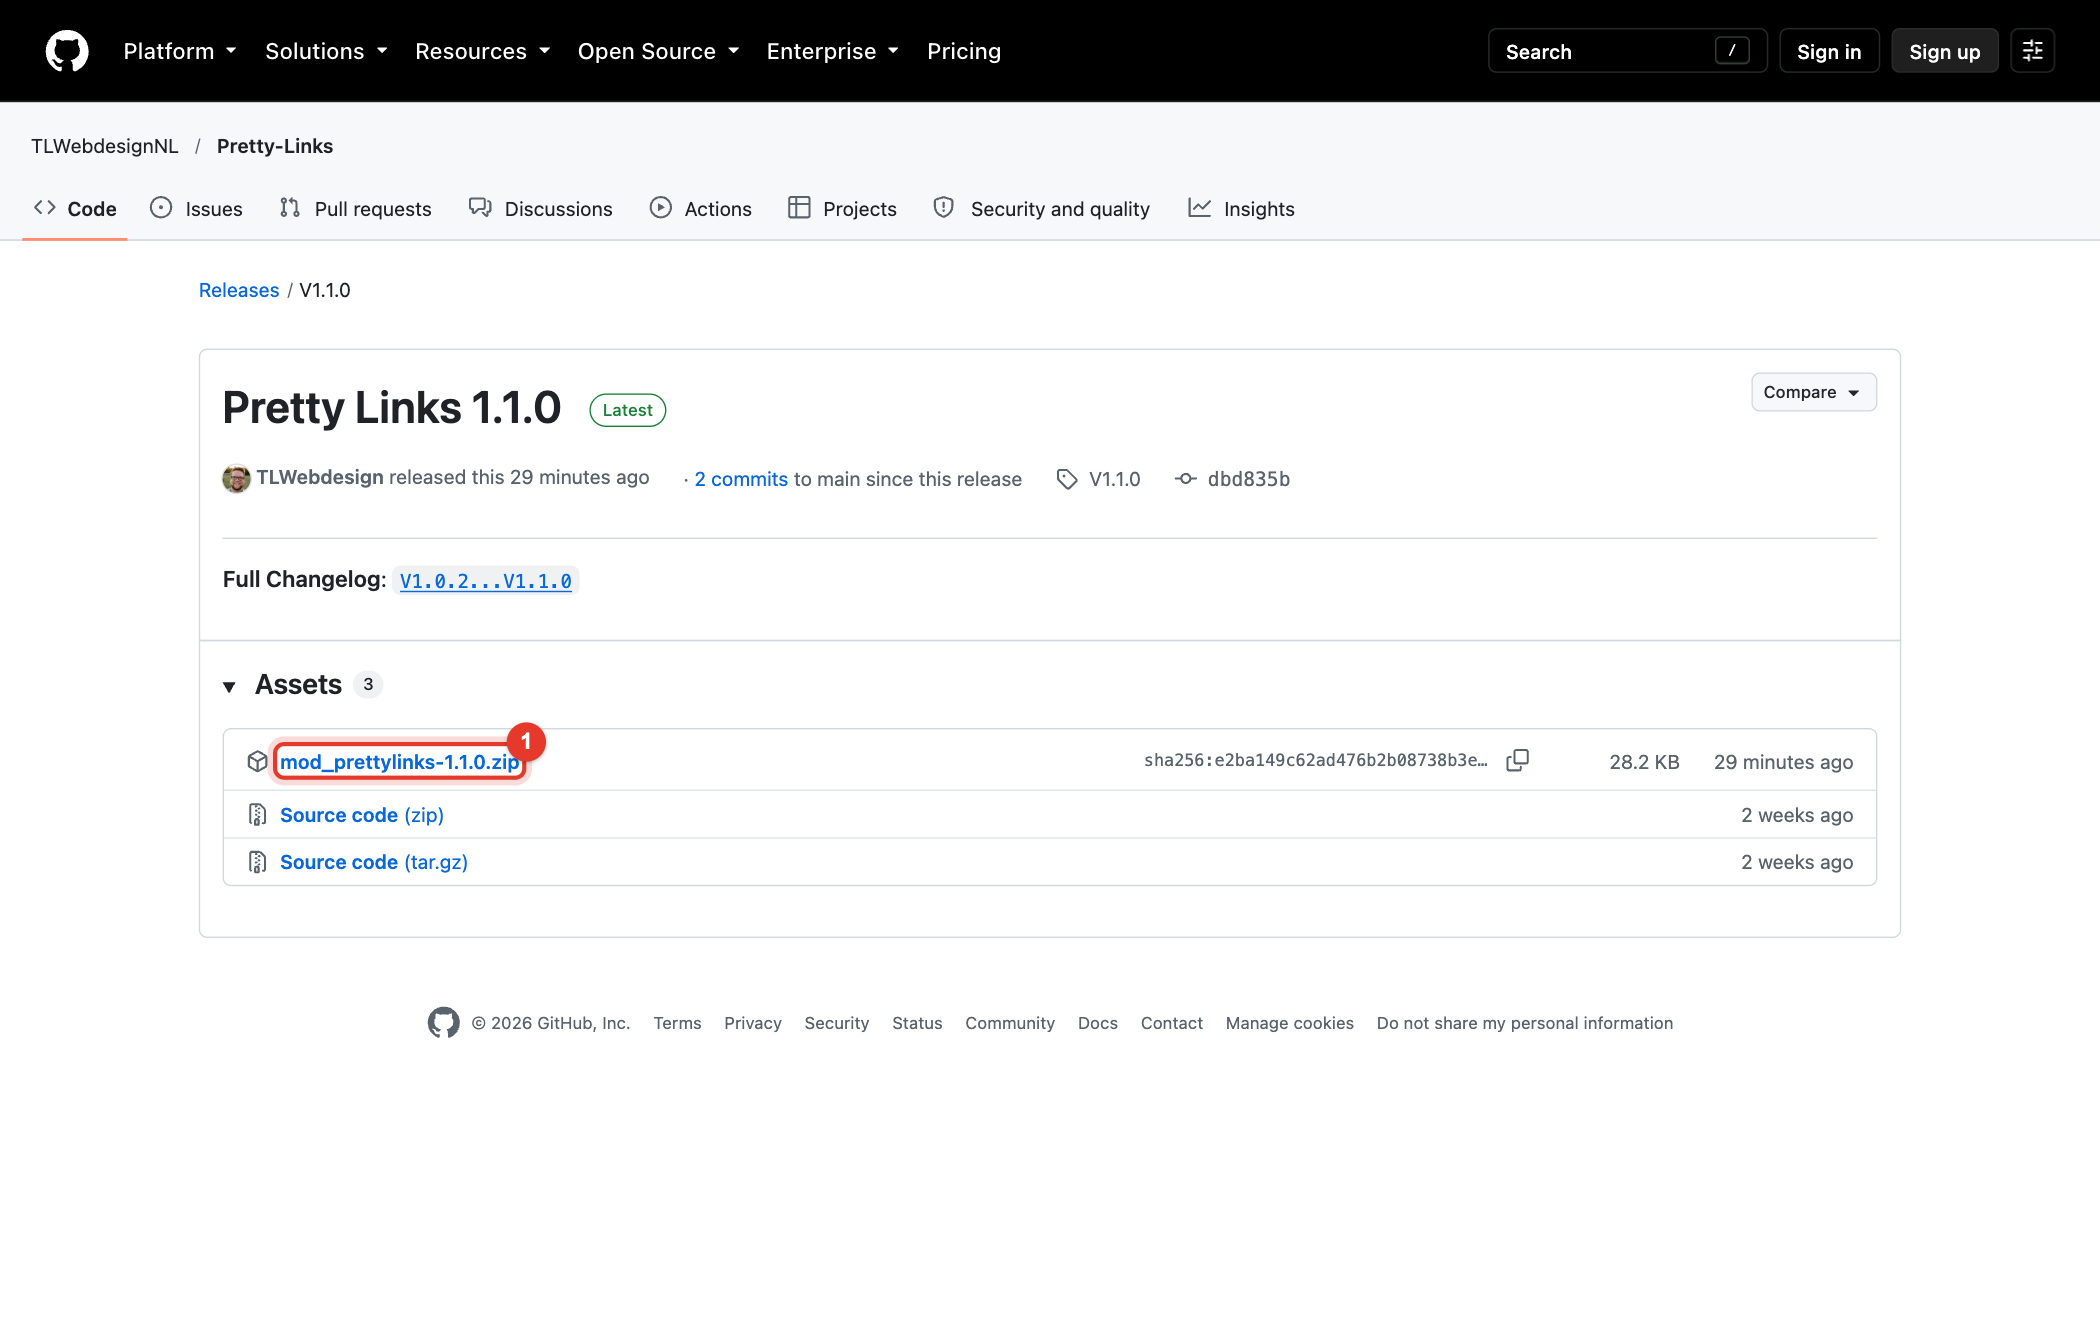Open the TLWebdesign author profile link

pyautogui.click(x=320, y=477)
